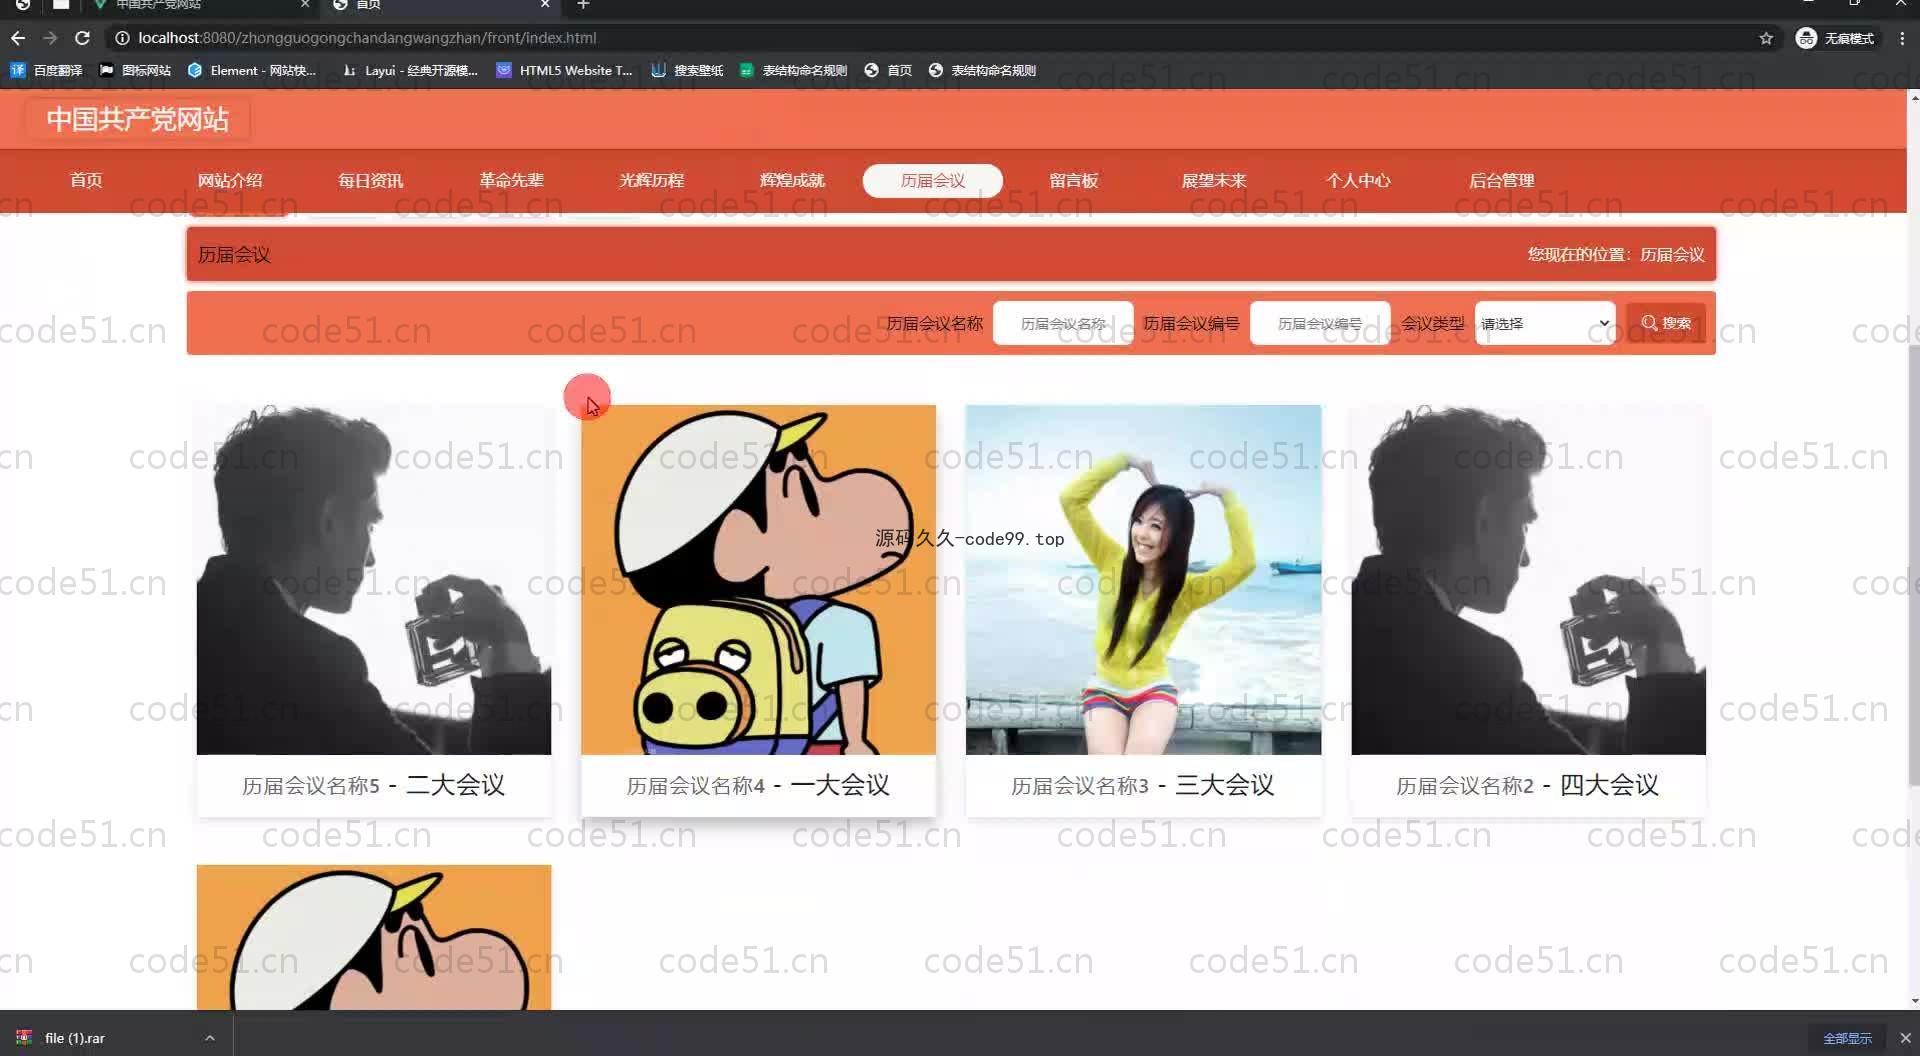
Task: Open the 百度翻译 bookmark
Action: point(47,70)
